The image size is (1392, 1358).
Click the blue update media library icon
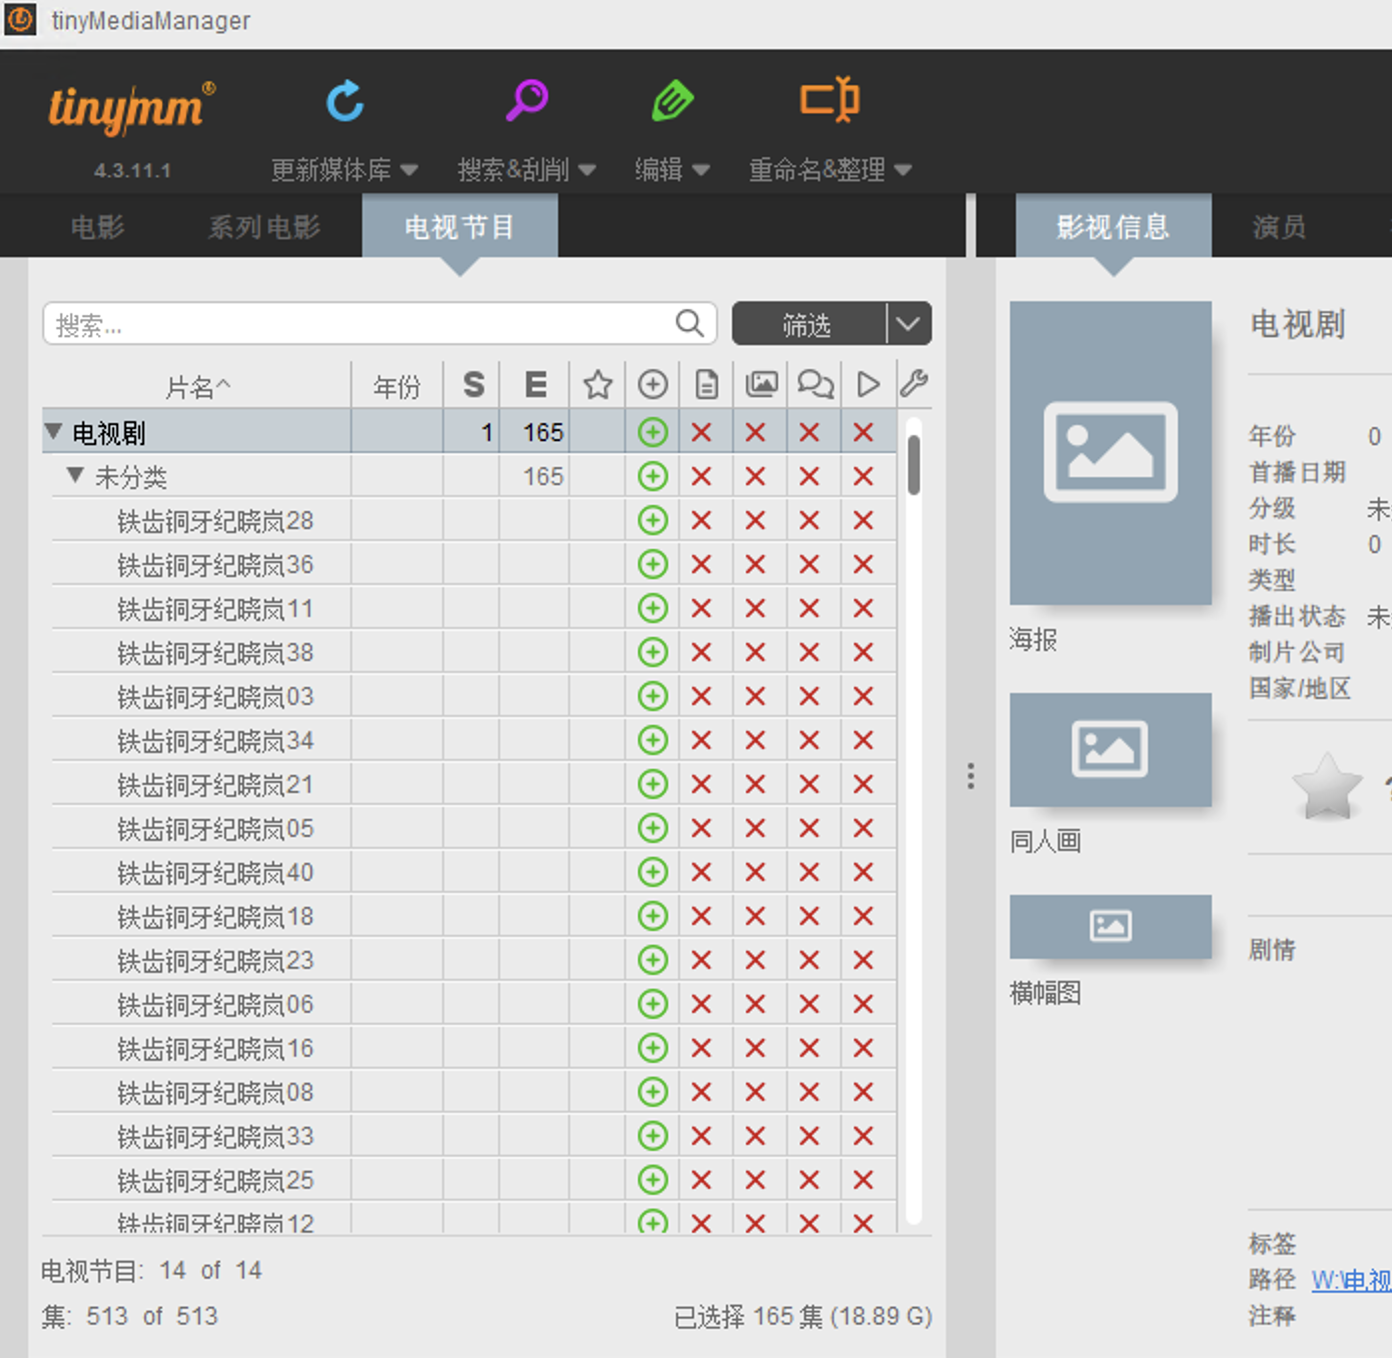[345, 101]
